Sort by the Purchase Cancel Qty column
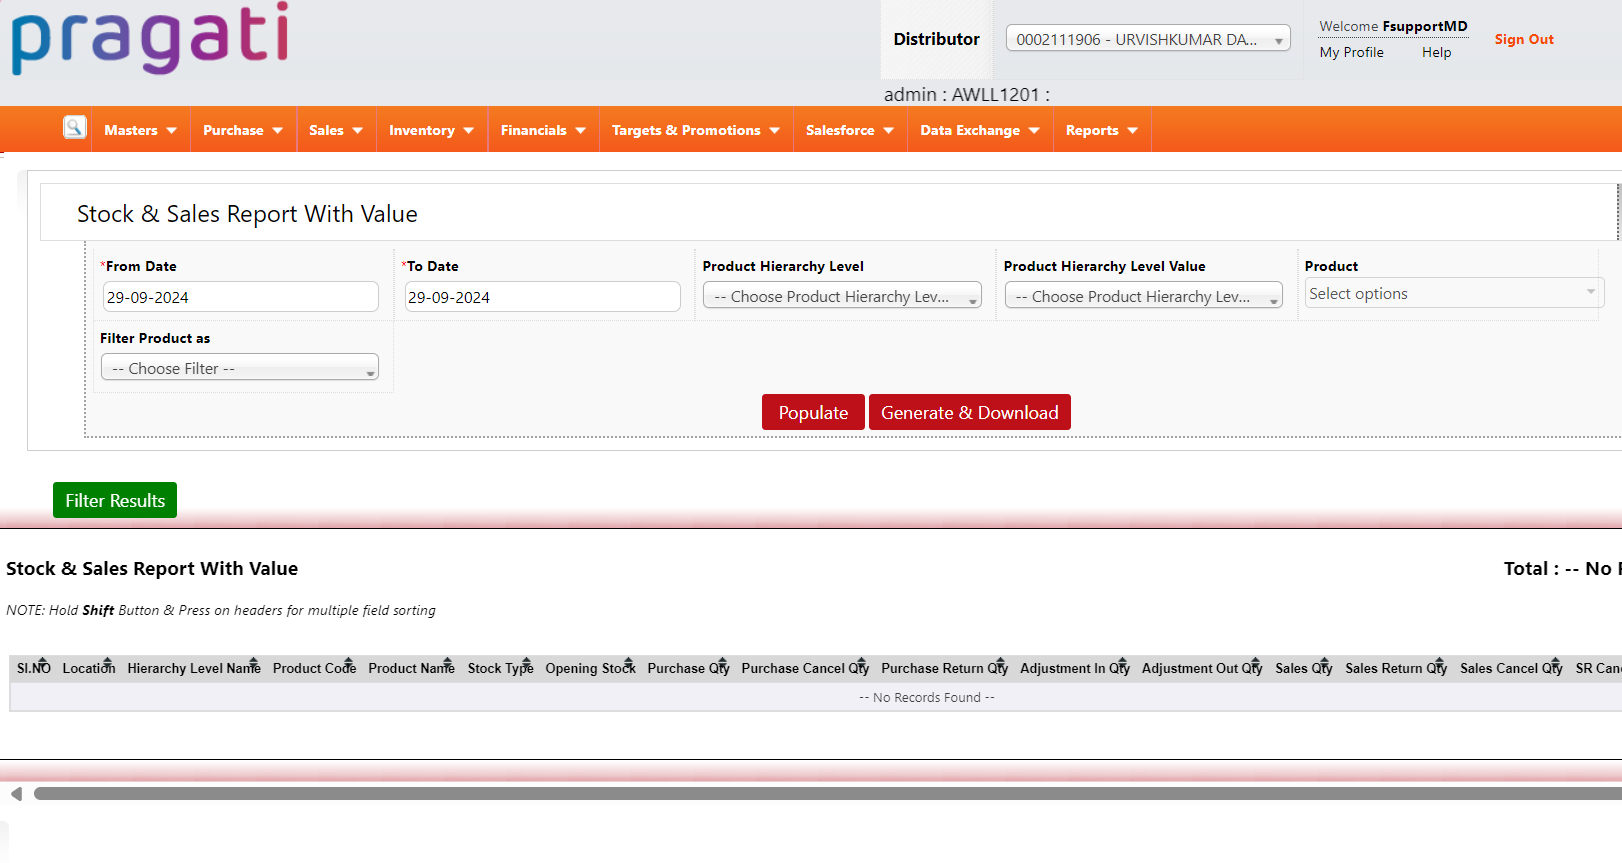This screenshot has height=863, width=1622. (805, 668)
